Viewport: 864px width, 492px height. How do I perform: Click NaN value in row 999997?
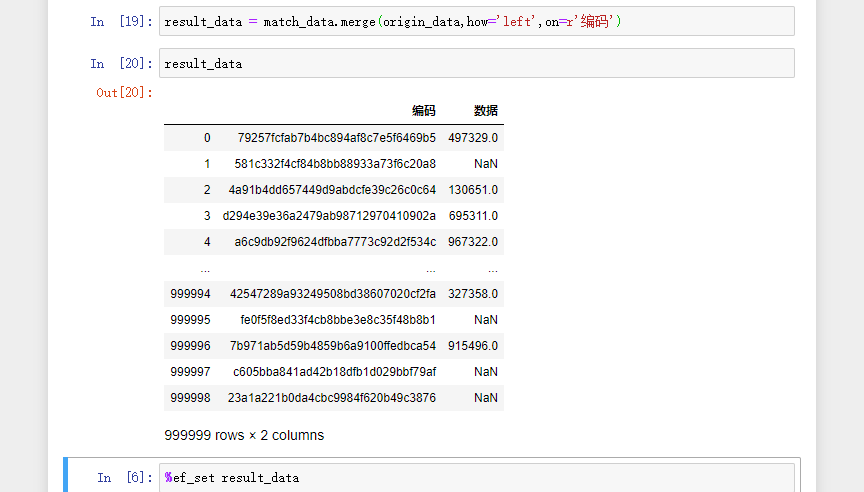[x=485, y=372]
